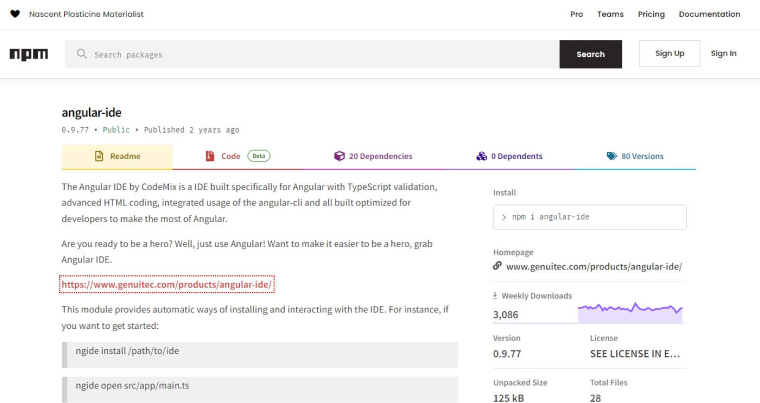Click the sidebar Version value 0.9.77
This screenshot has width=760, height=403.
pyautogui.click(x=507, y=354)
